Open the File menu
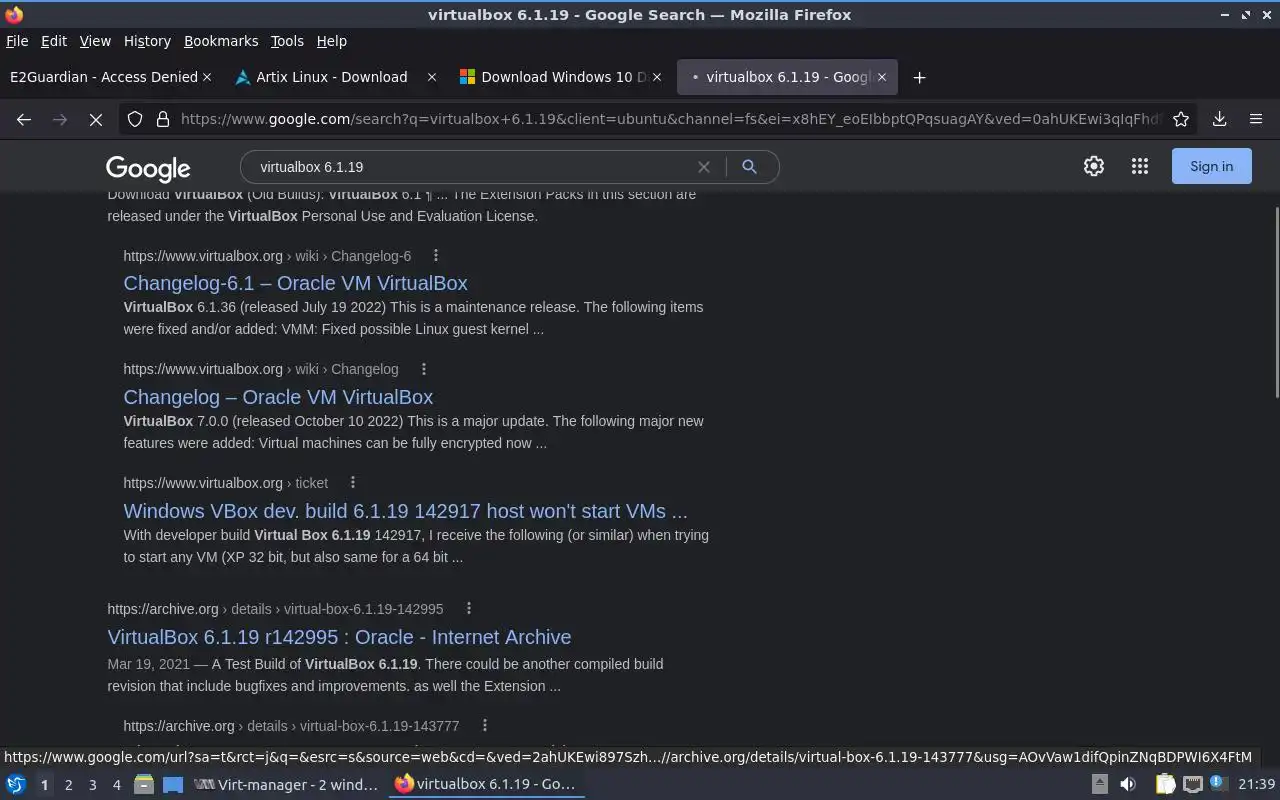Screen dimensions: 1280x800 coord(17,41)
